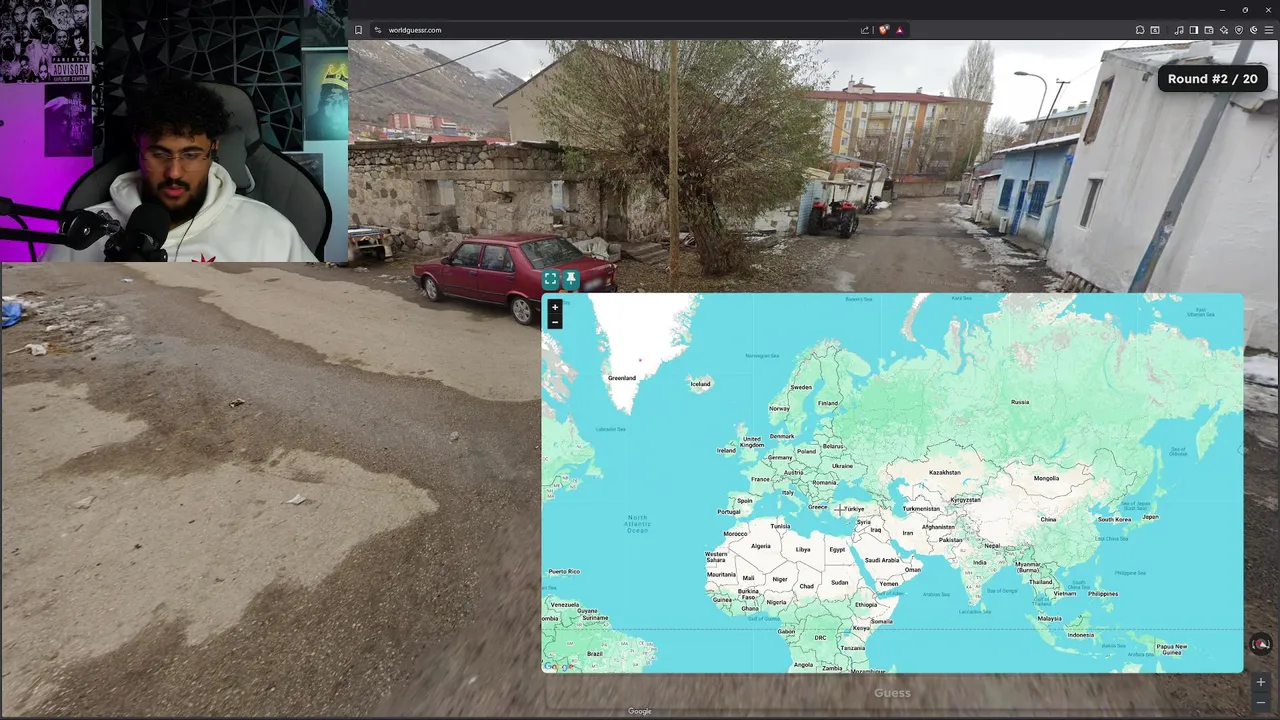This screenshot has width=1280, height=720.
Task: Toggle the browser sidebar panel
Action: click(1194, 30)
